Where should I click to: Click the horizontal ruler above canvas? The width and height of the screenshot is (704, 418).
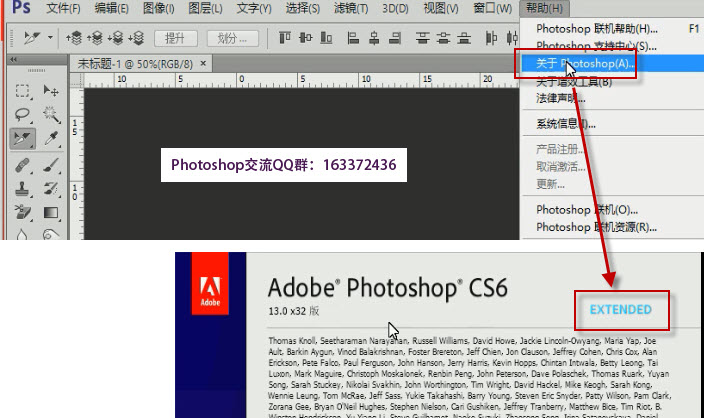[x=302, y=80]
